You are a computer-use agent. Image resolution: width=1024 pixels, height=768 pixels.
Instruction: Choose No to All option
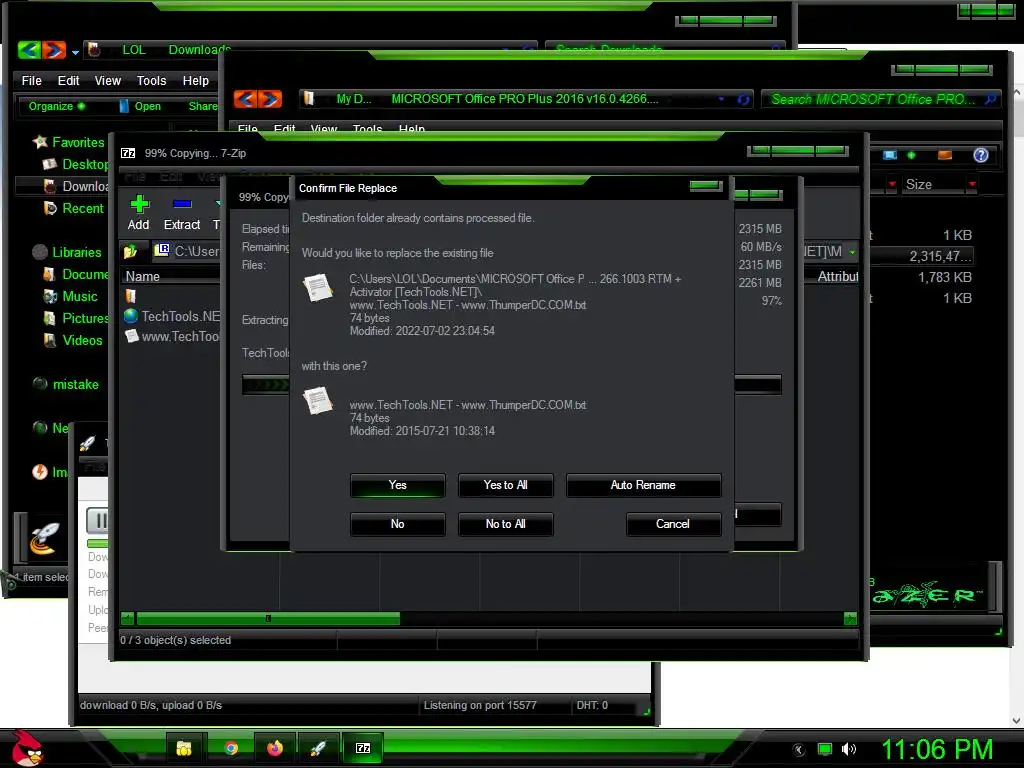[x=505, y=524]
